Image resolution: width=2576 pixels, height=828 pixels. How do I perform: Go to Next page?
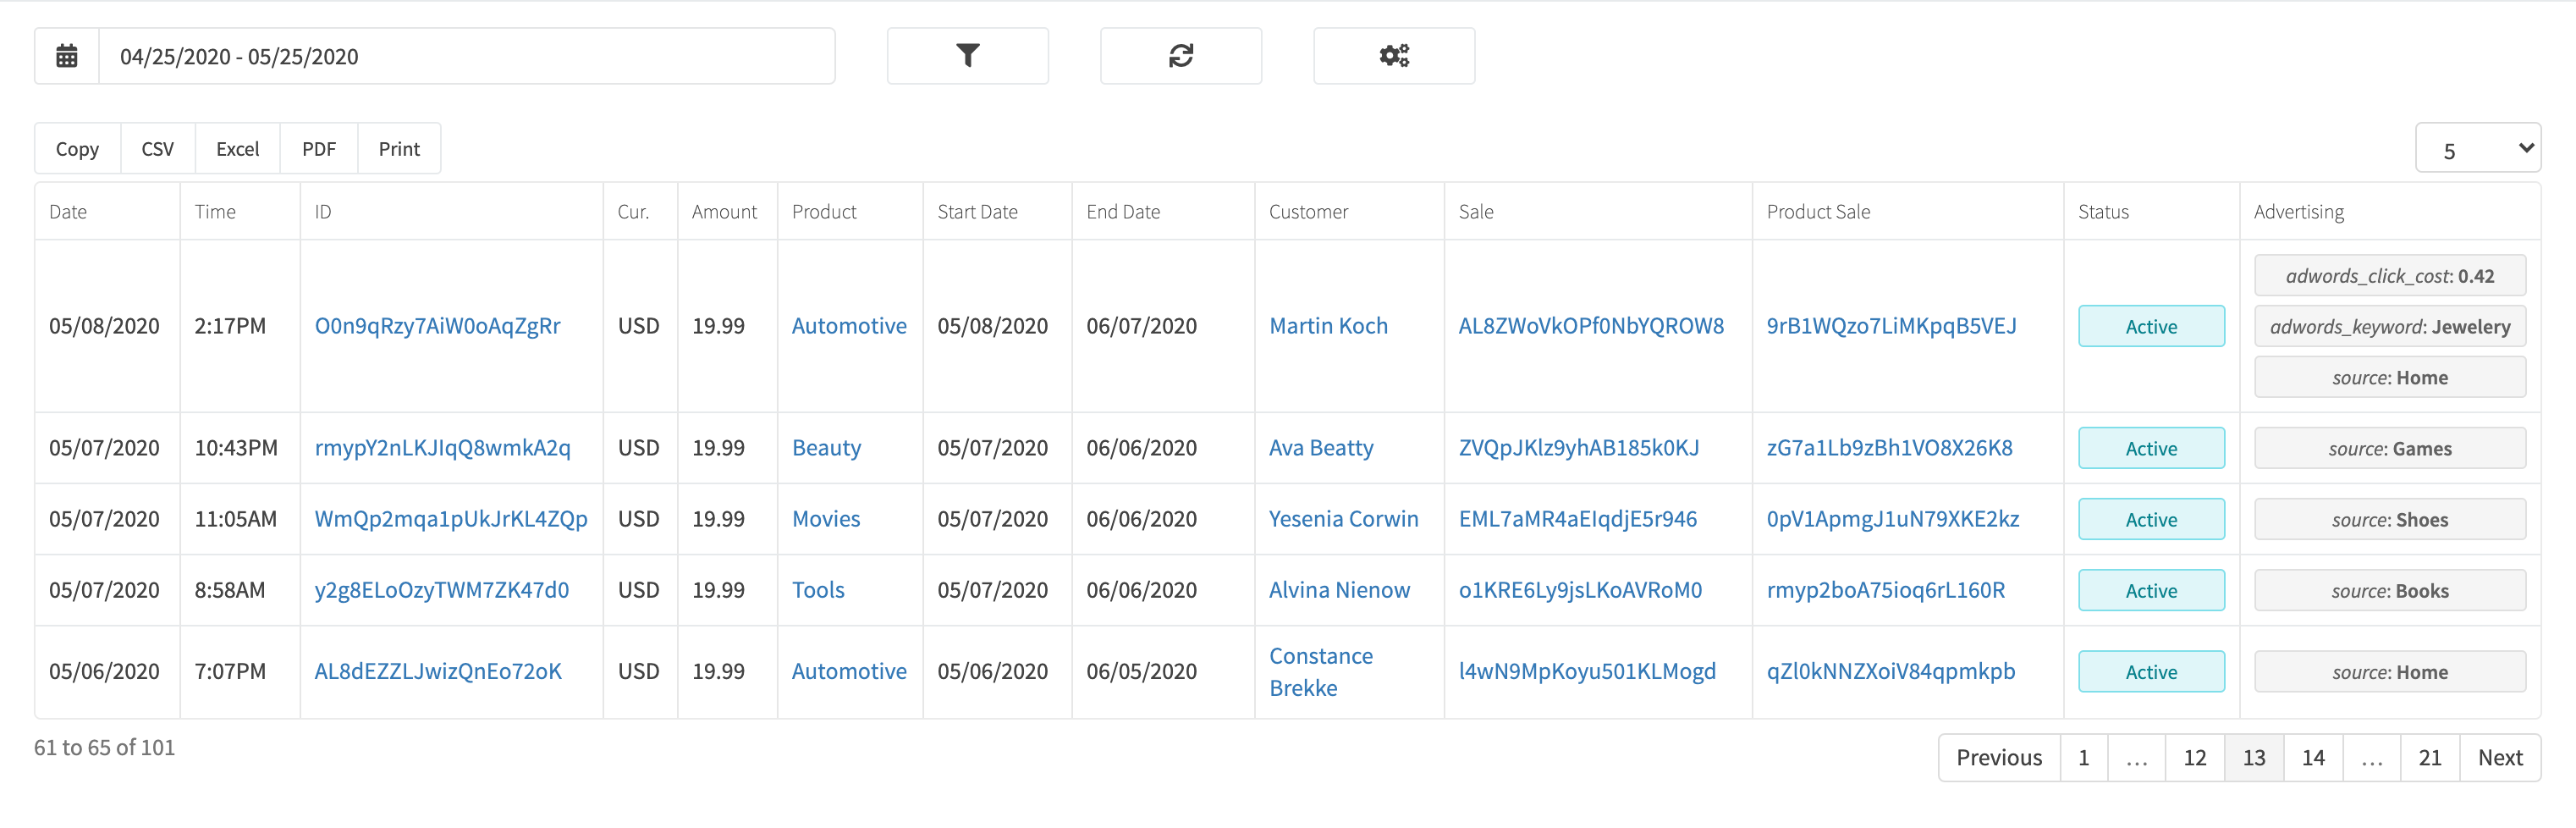pyautogui.click(x=2499, y=758)
